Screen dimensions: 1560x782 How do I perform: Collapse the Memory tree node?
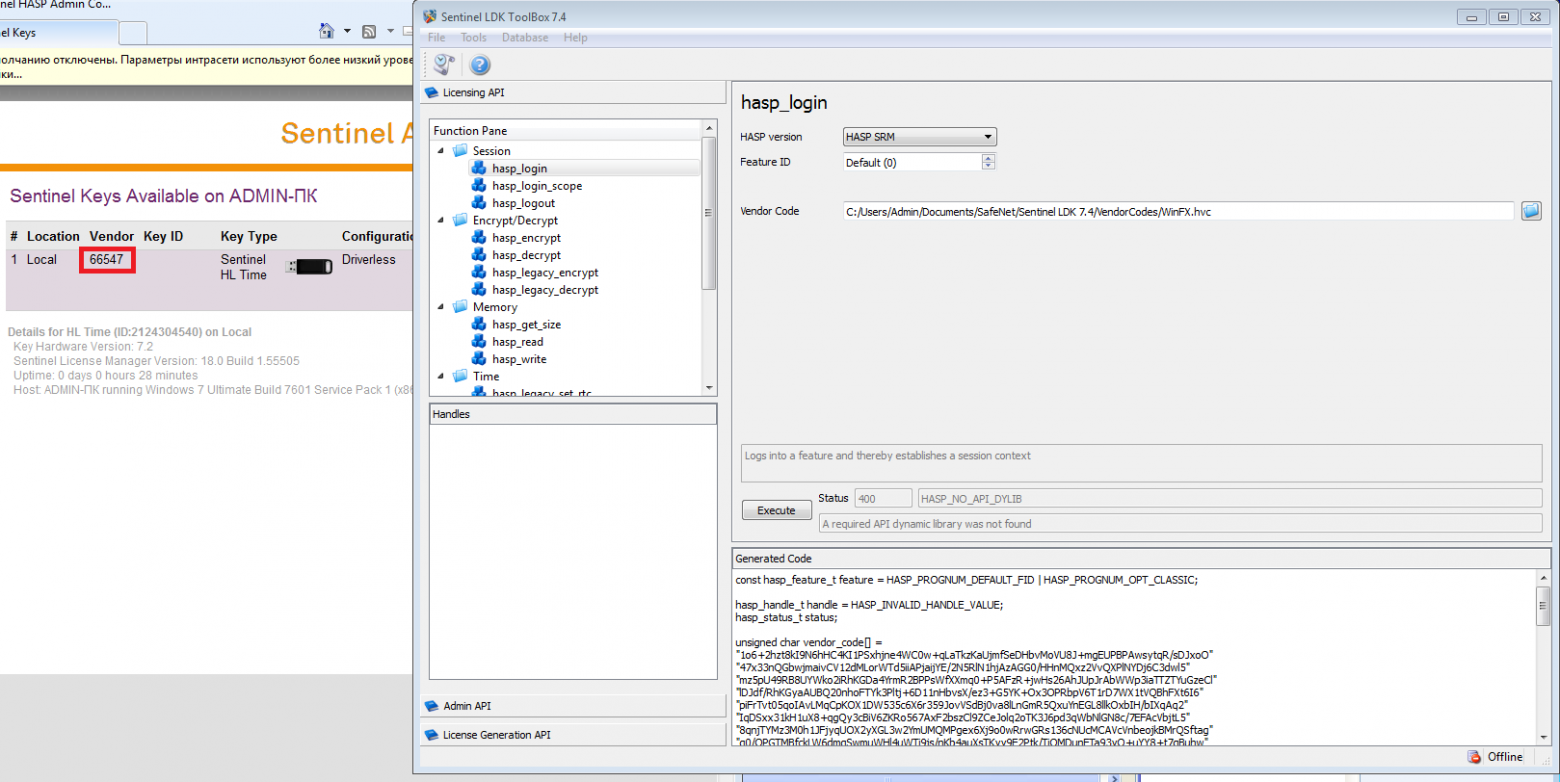pos(441,307)
